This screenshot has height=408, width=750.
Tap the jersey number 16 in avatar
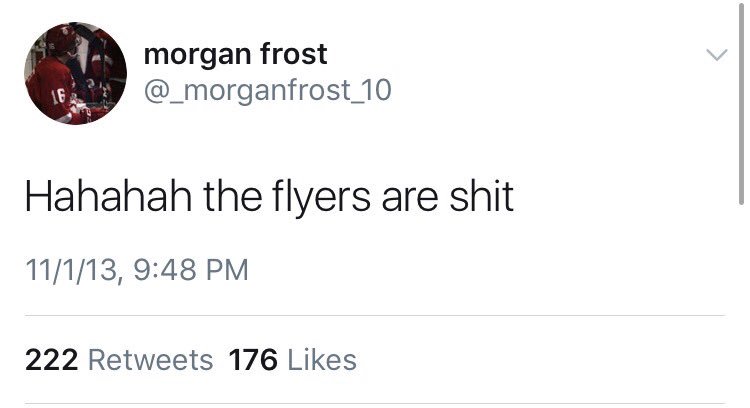(x=58, y=97)
